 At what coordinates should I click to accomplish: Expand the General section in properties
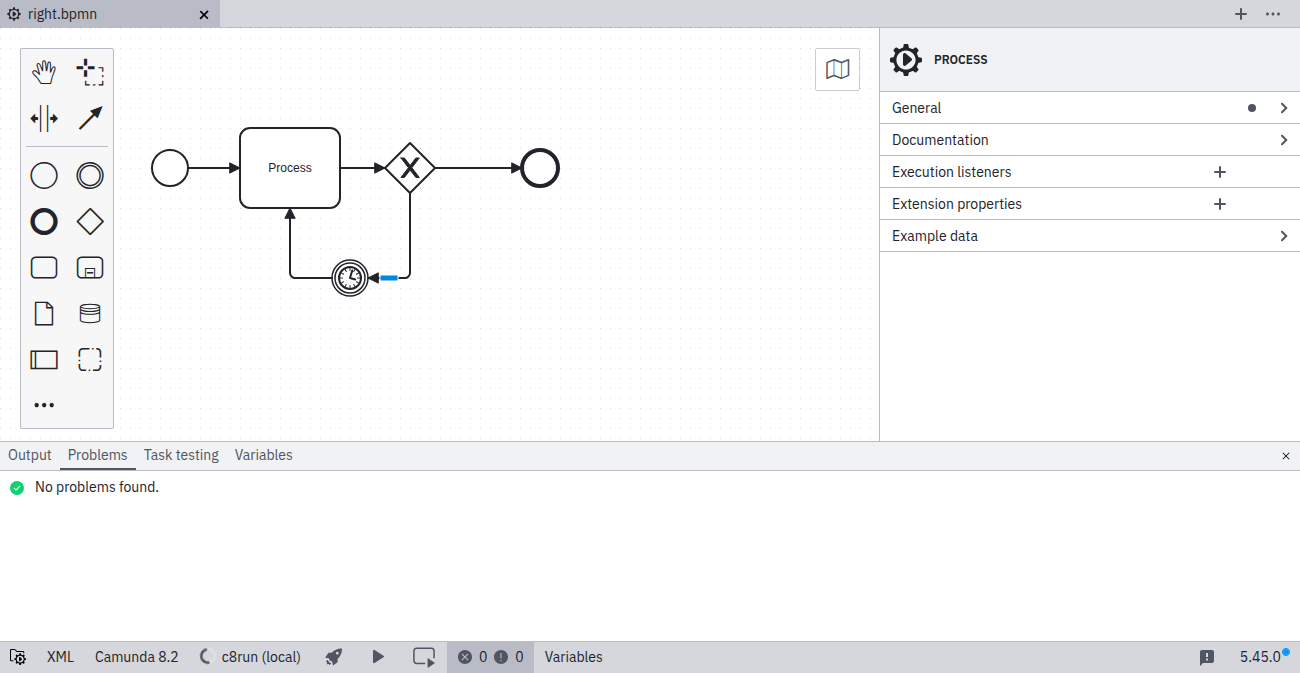pyautogui.click(x=1284, y=107)
